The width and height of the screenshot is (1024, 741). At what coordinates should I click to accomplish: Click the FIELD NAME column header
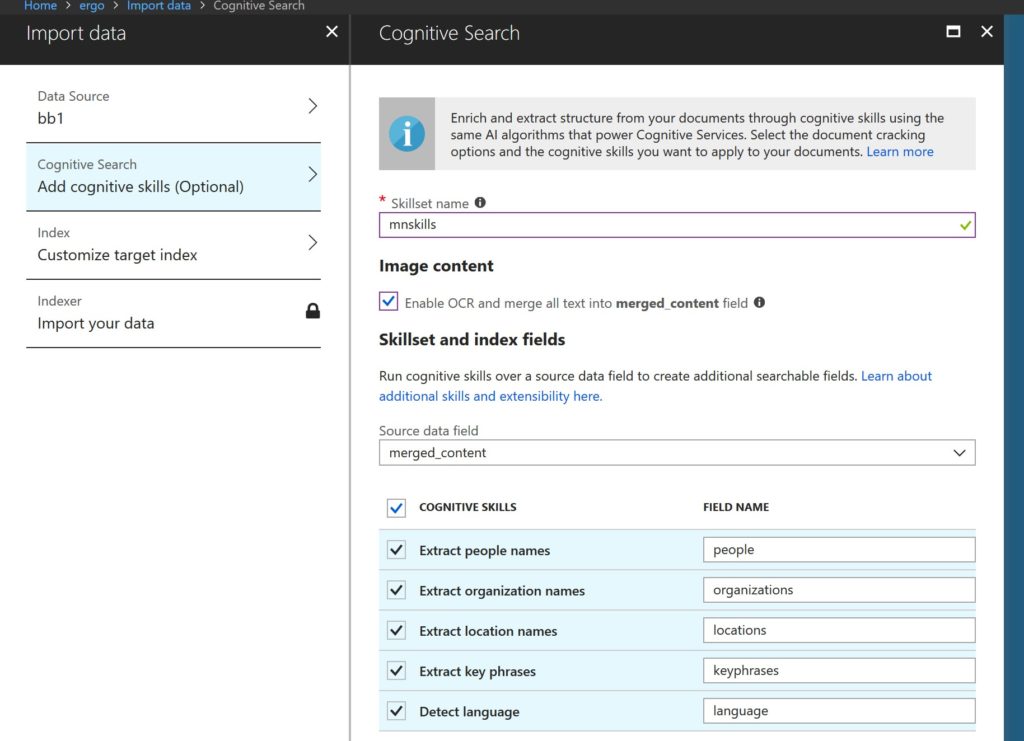[736, 507]
